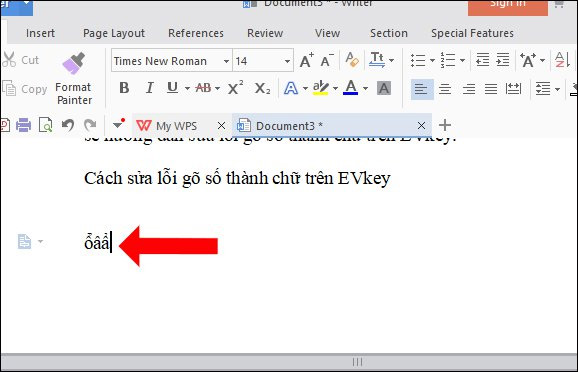Apply the yellow highlight color
The width and height of the screenshot is (578, 372).
[320, 88]
